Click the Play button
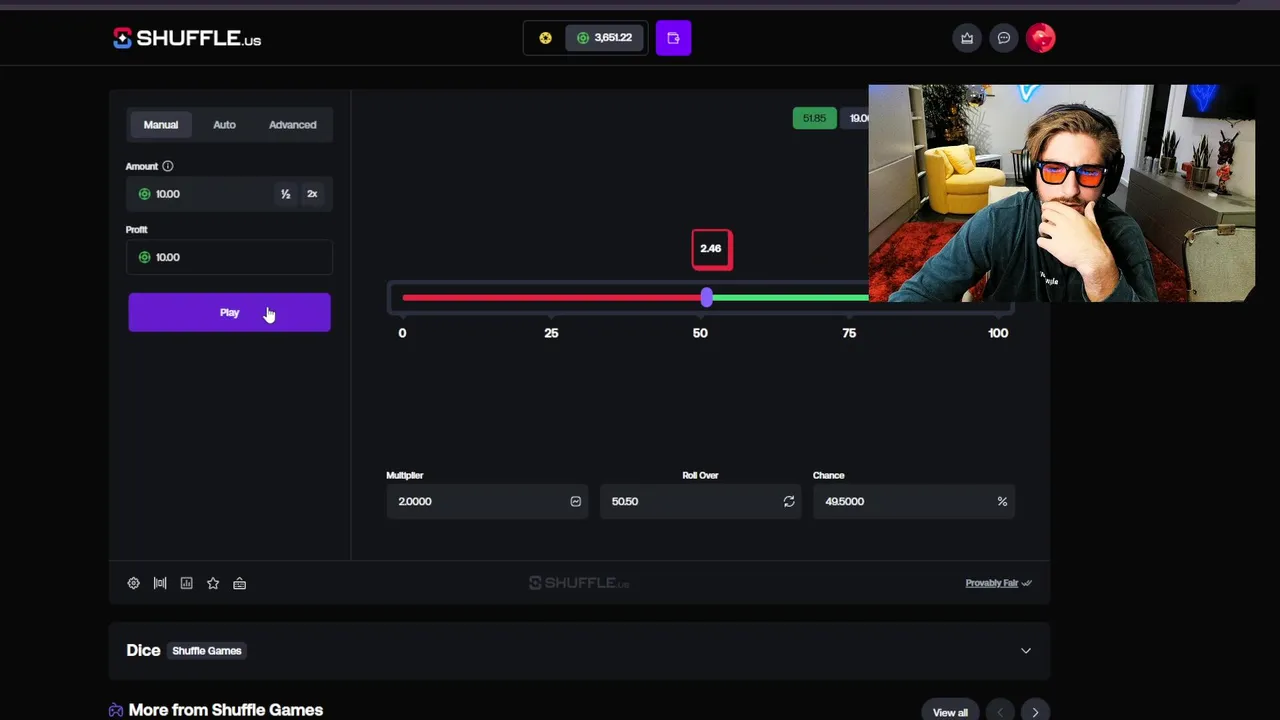The width and height of the screenshot is (1280, 720). click(x=229, y=312)
